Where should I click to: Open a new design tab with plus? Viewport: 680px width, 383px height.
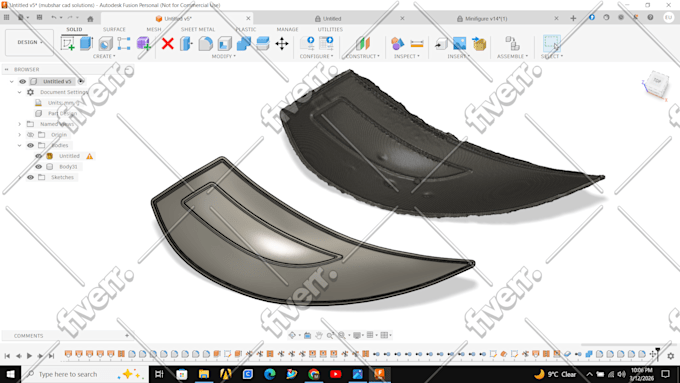coord(573,18)
